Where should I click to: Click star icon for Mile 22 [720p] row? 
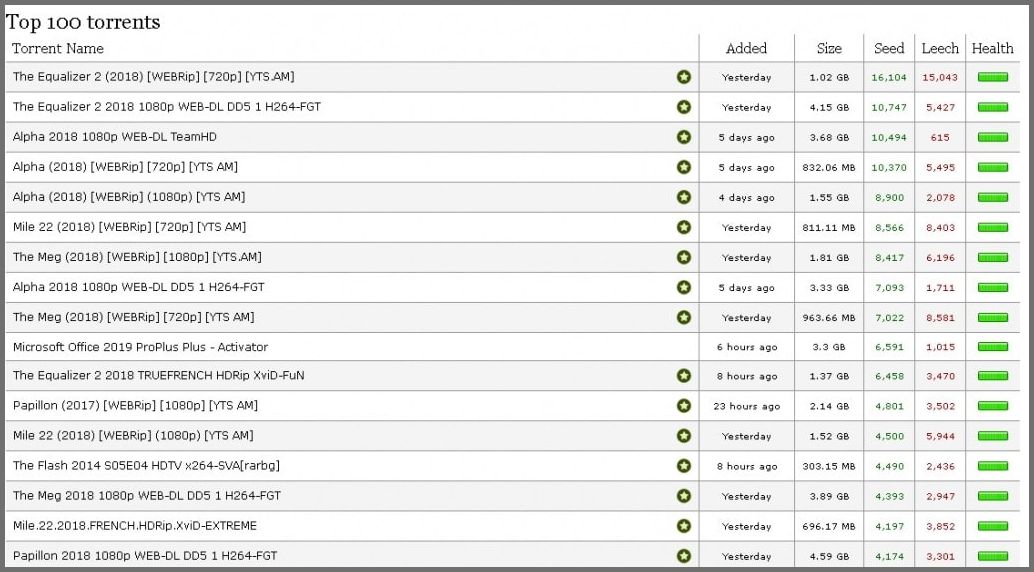pos(684,227)
